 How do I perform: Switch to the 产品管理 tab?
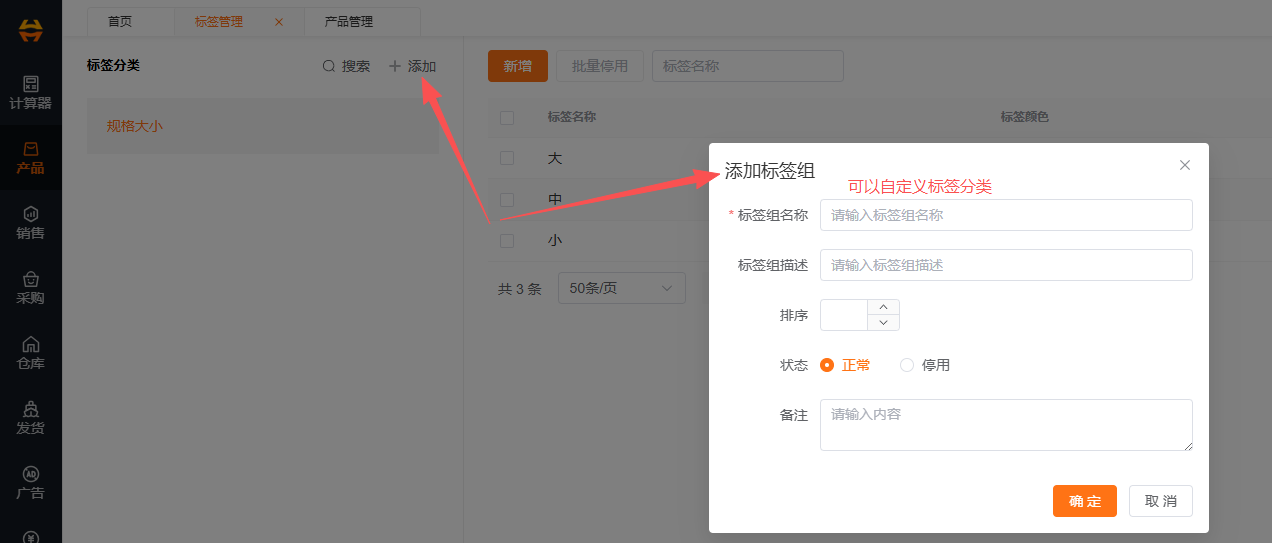tap(349, 21)
